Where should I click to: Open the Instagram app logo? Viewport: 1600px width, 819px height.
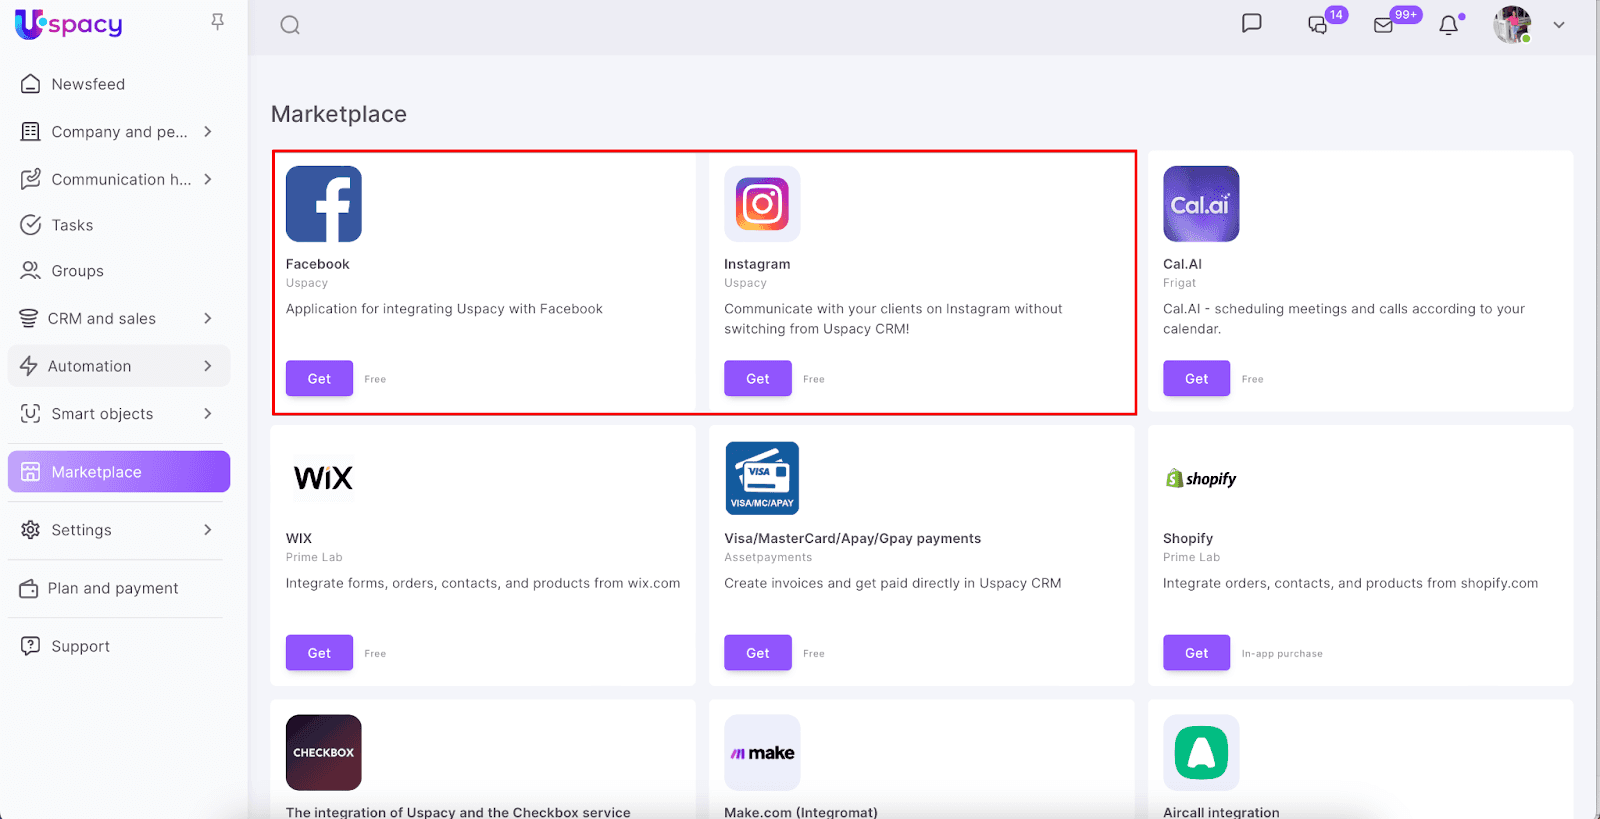[x=762, y=204]
